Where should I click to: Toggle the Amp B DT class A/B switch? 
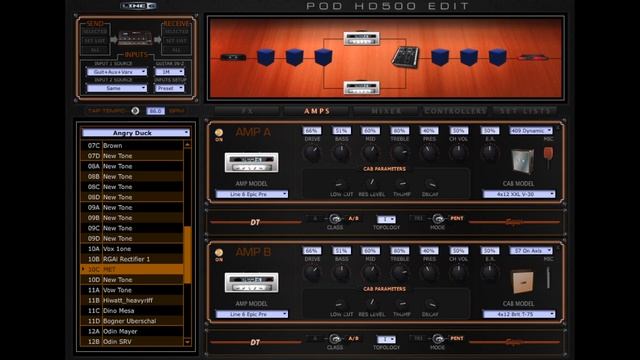(x=335, y=339)
